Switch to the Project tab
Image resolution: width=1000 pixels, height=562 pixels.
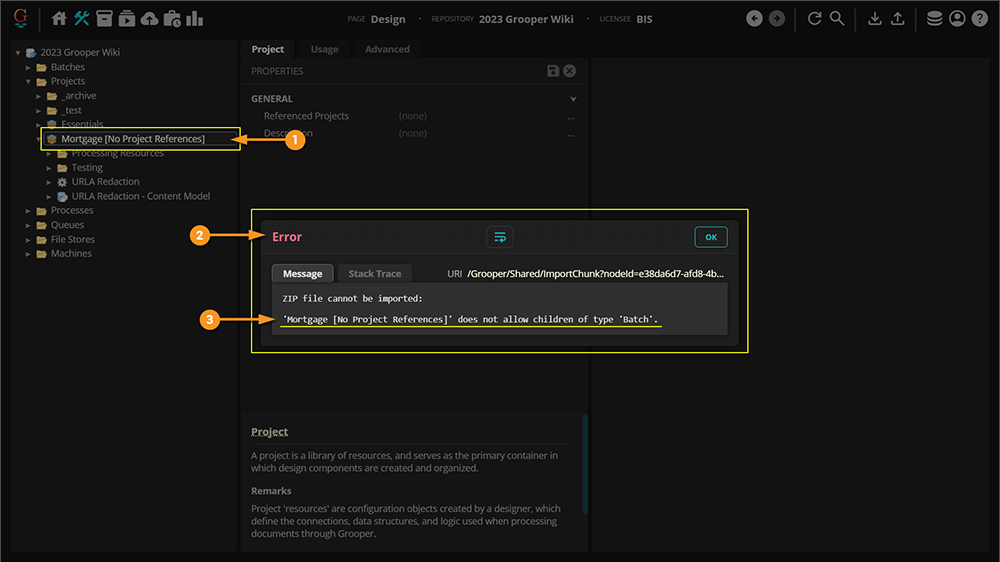coord(268,49)
